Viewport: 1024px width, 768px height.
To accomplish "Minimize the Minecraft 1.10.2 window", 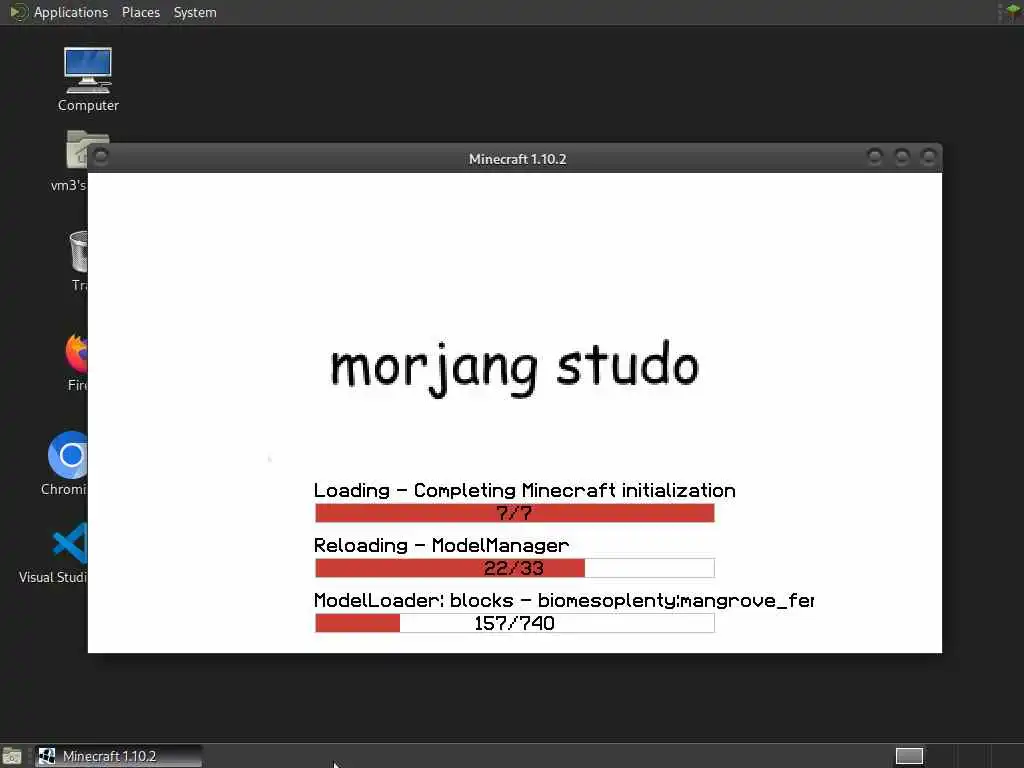I will click(874, 157).
